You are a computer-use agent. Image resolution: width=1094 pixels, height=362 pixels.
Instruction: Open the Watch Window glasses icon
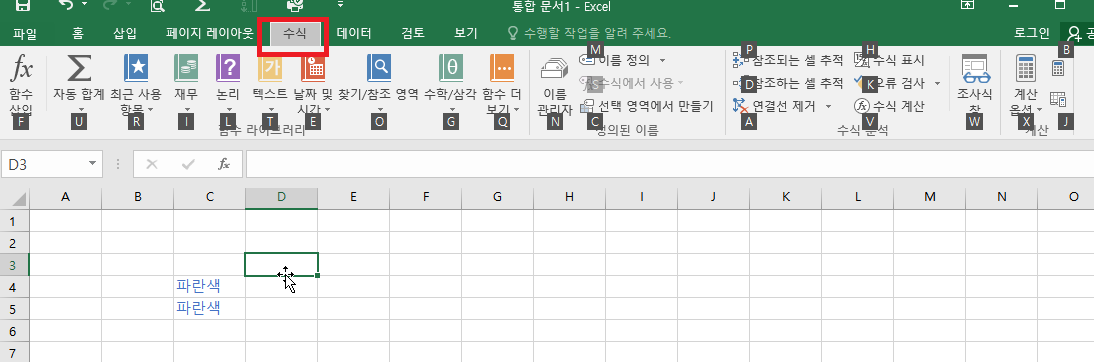pyautogui.click(x=975, y=69)
